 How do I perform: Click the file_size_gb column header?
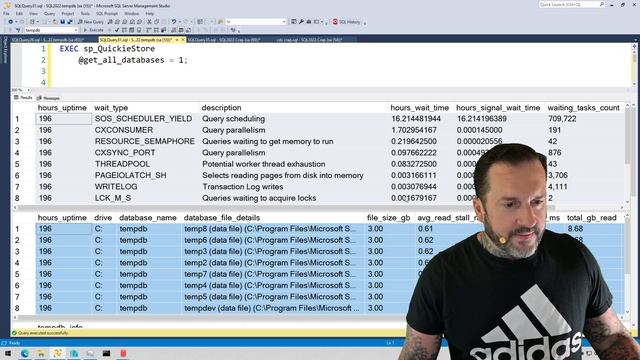coord(388,218)
